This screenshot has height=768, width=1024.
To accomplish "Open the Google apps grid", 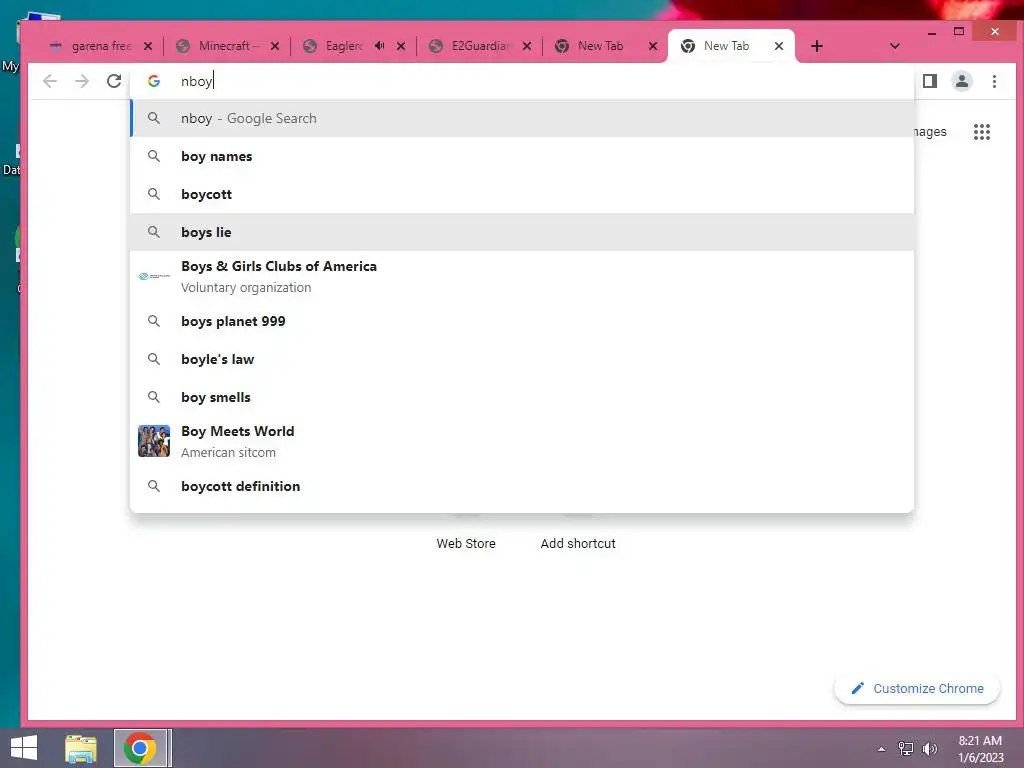I will pyautogui.click(x=982, y=132).
